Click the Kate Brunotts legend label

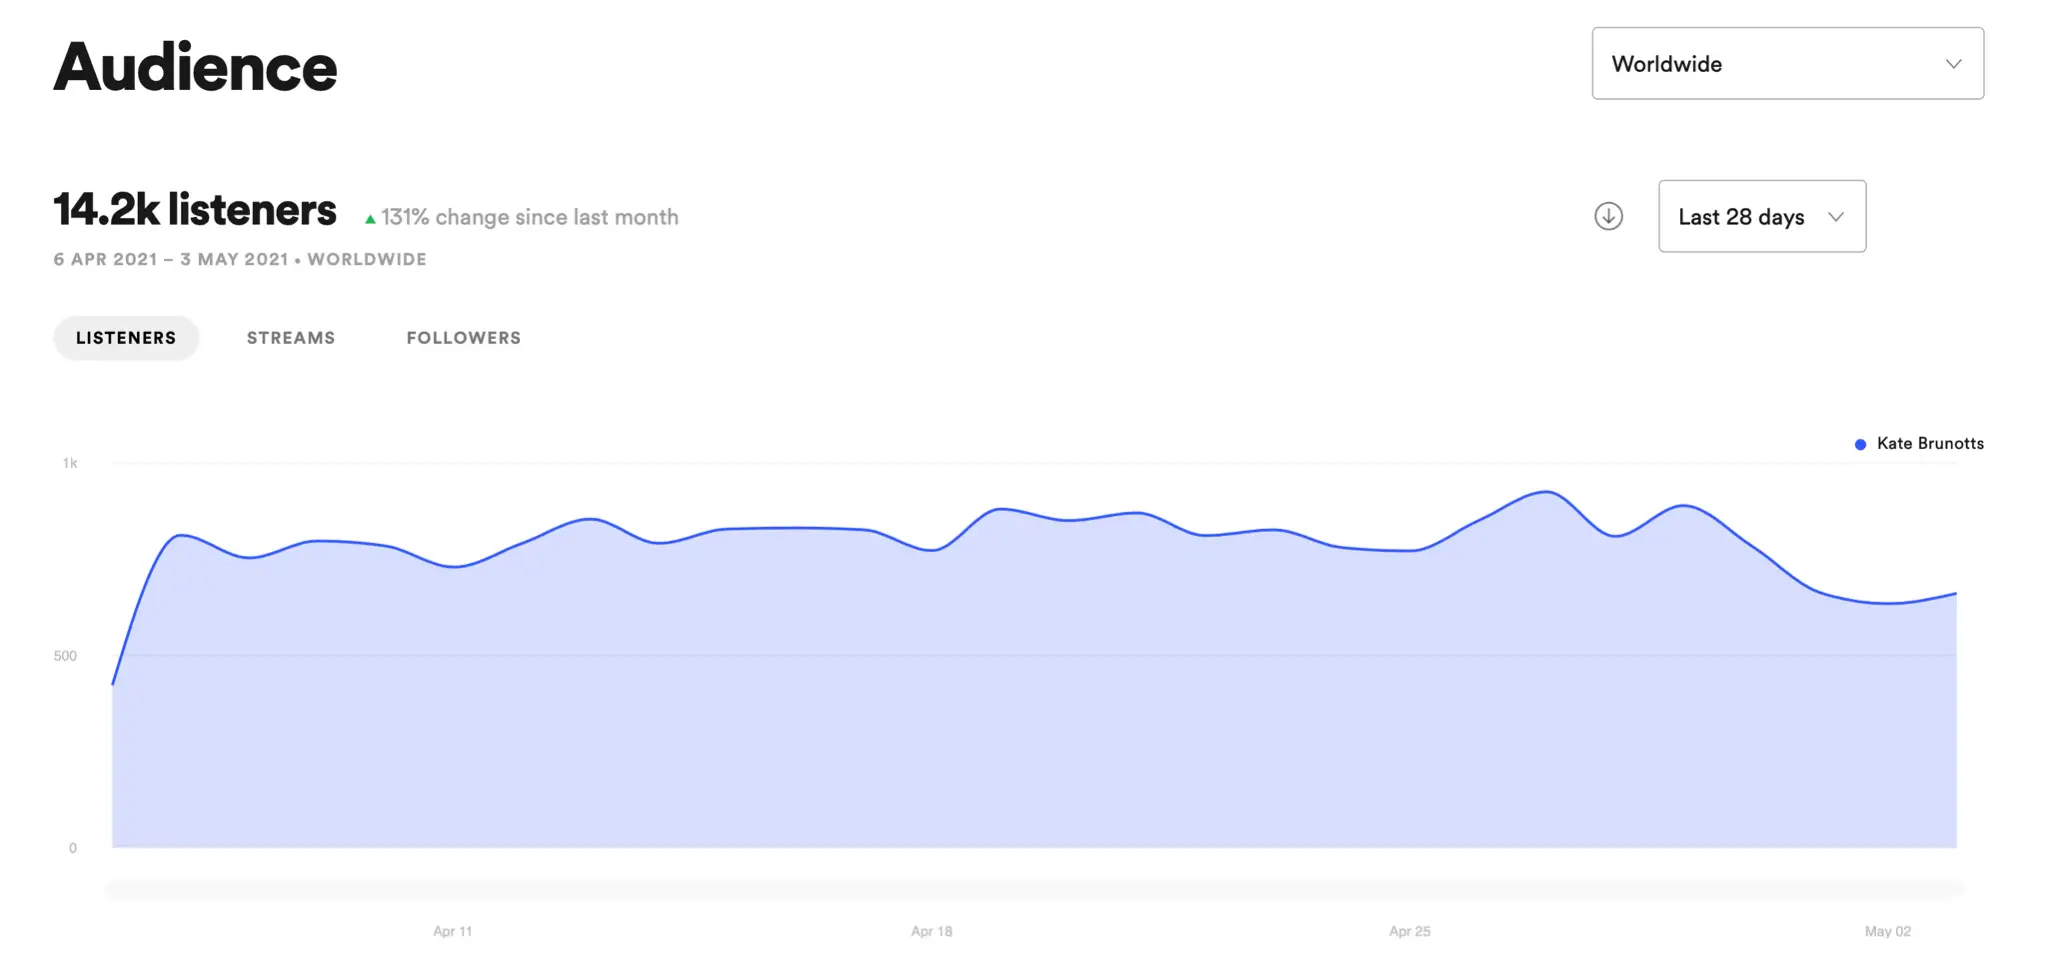1930,443
